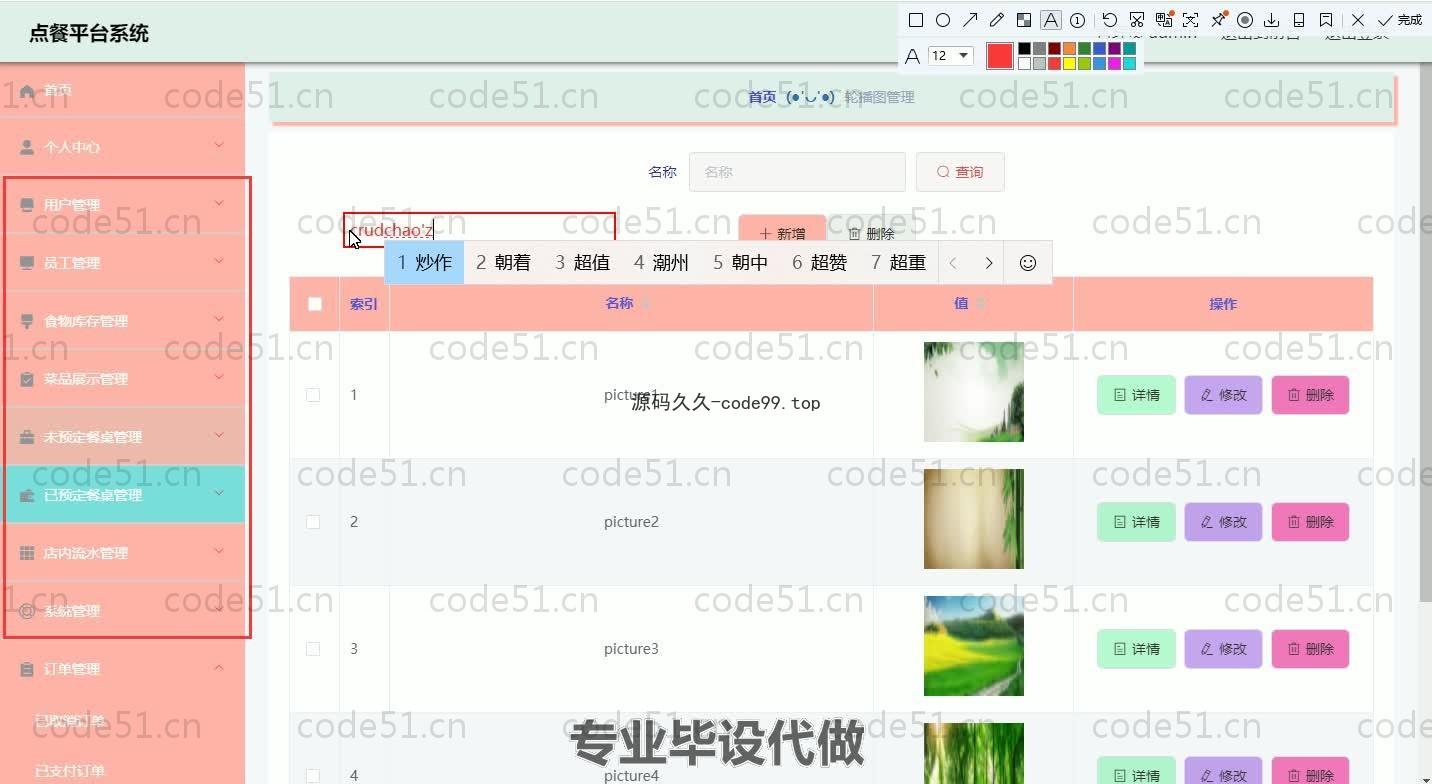Open the font size 12 dropdown
Screen dimensions: 1432x784
[x=950, y=56]
